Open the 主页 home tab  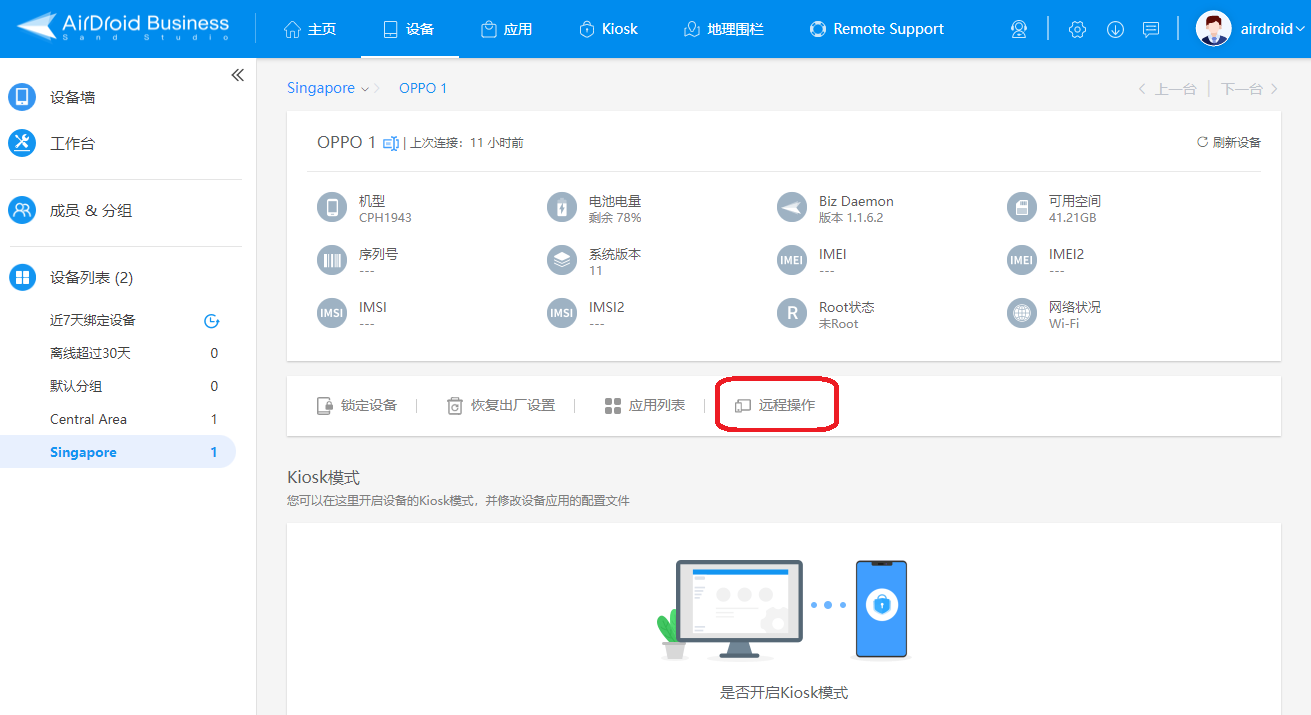[310, 29]
